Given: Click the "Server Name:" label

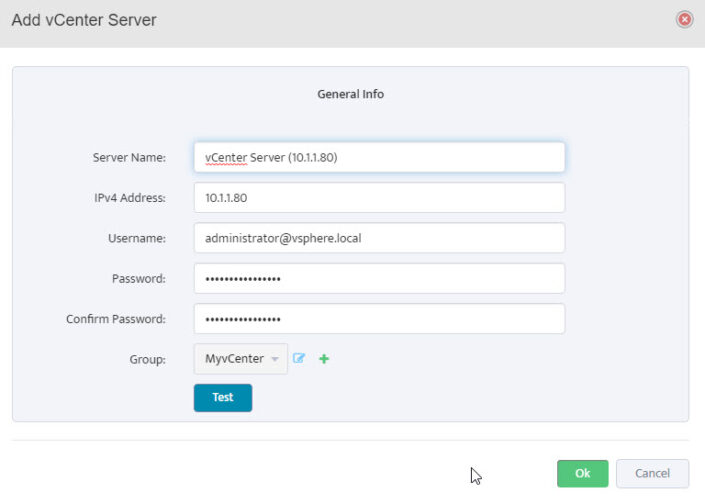Looking at the screenshot, I should [129, 158].
